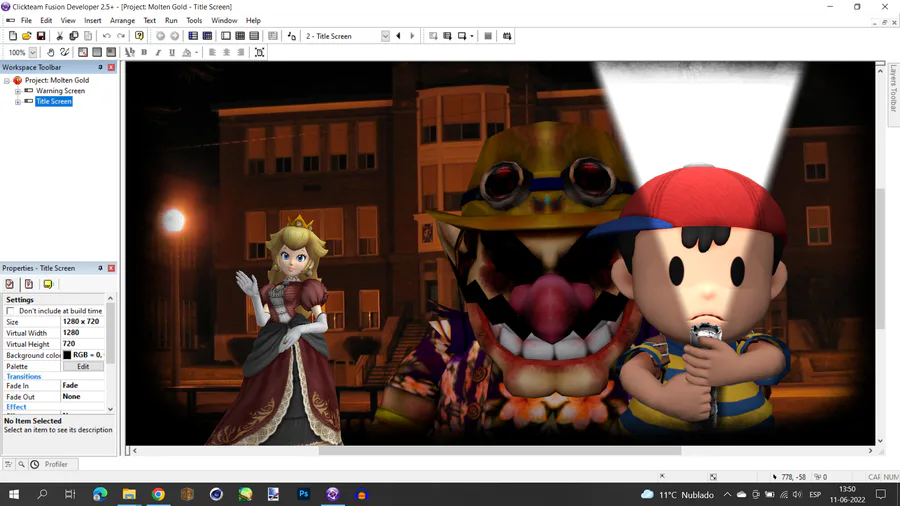Toggle 'Don't include at build time' checkbox
This screenshot has height=506, width=900.
click(10, 311)
